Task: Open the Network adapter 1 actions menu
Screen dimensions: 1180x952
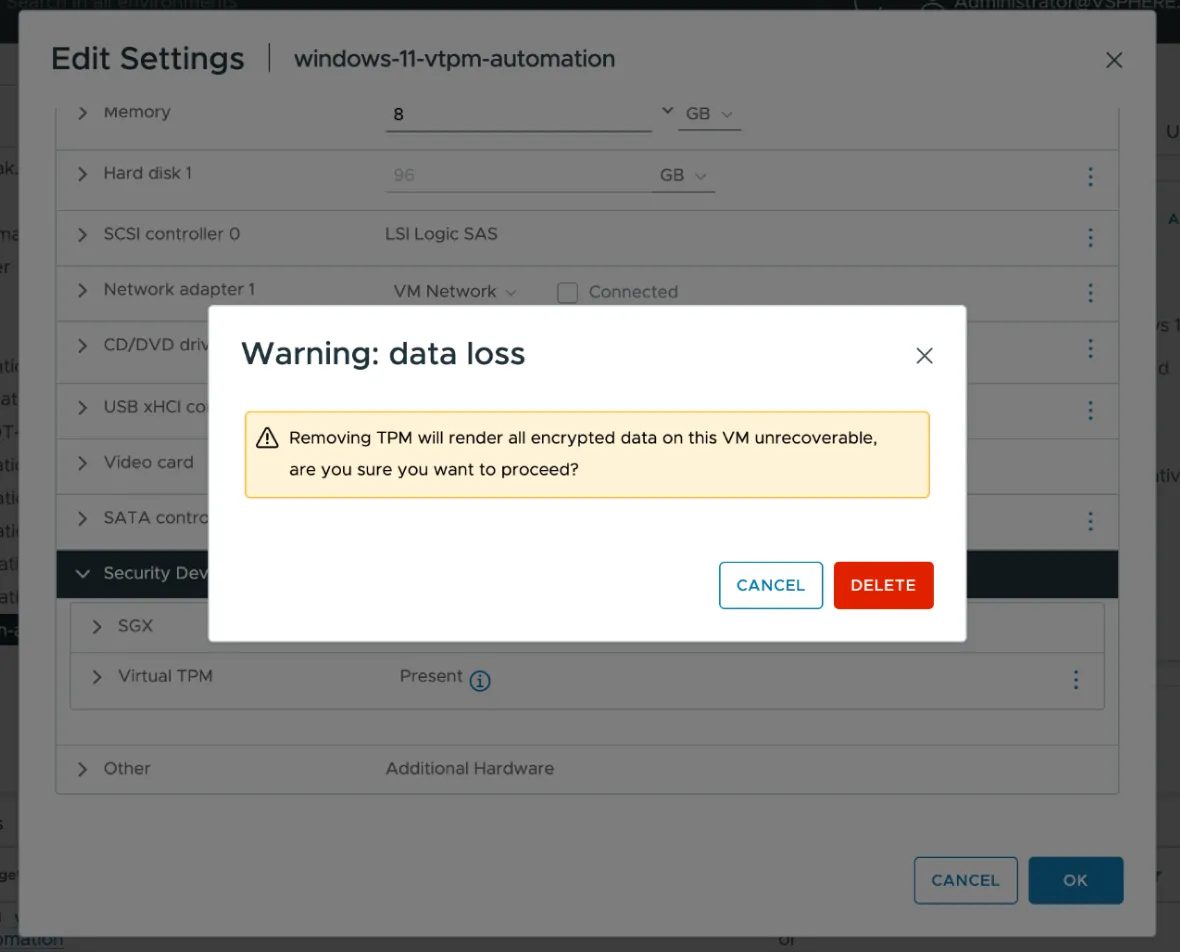Action: (1091, 293)
